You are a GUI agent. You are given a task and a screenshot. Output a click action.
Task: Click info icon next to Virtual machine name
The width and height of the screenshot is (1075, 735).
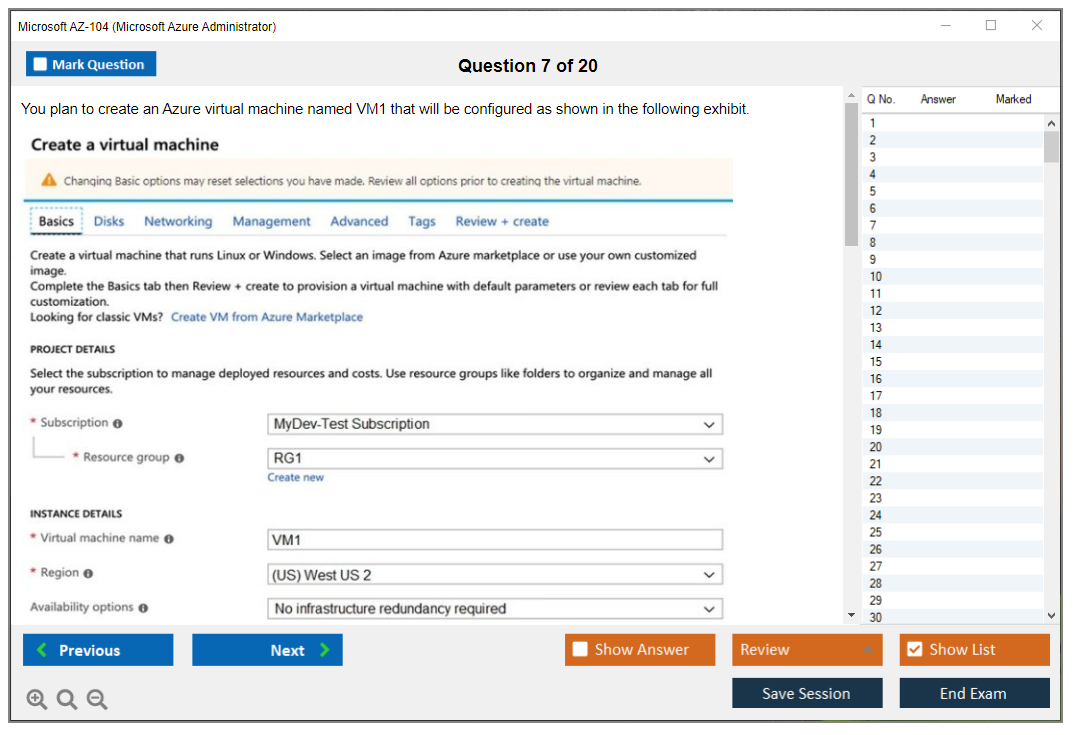coord(169,539)
